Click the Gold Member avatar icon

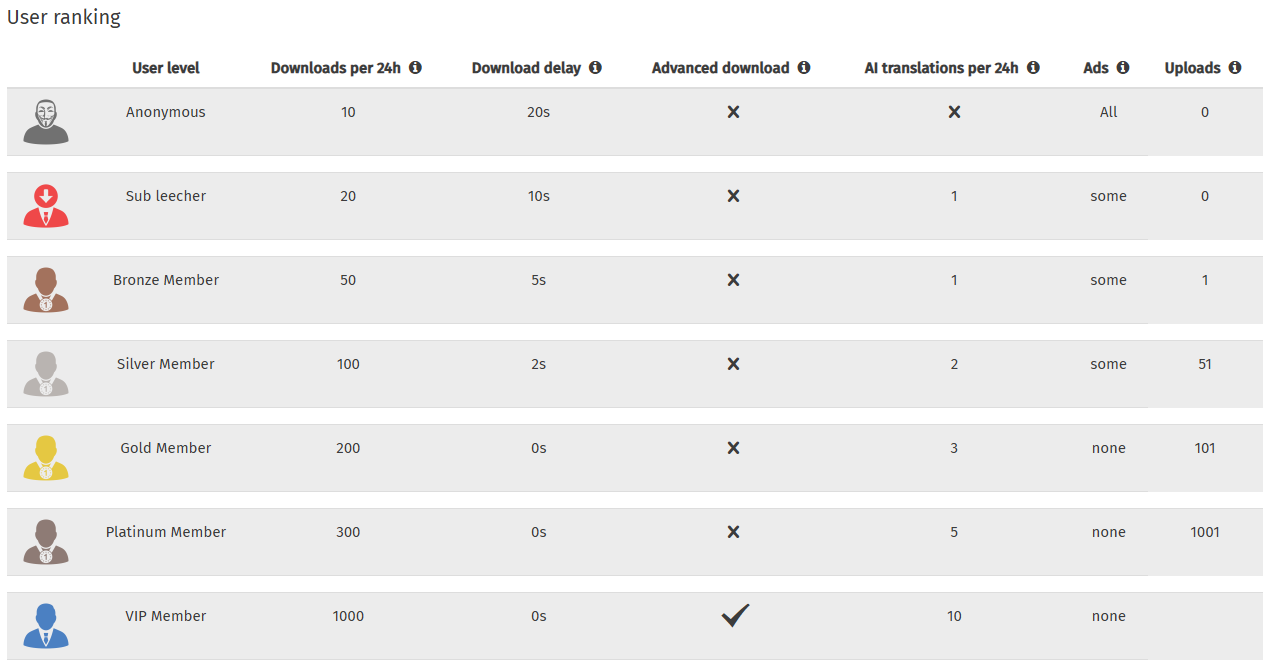46,458
